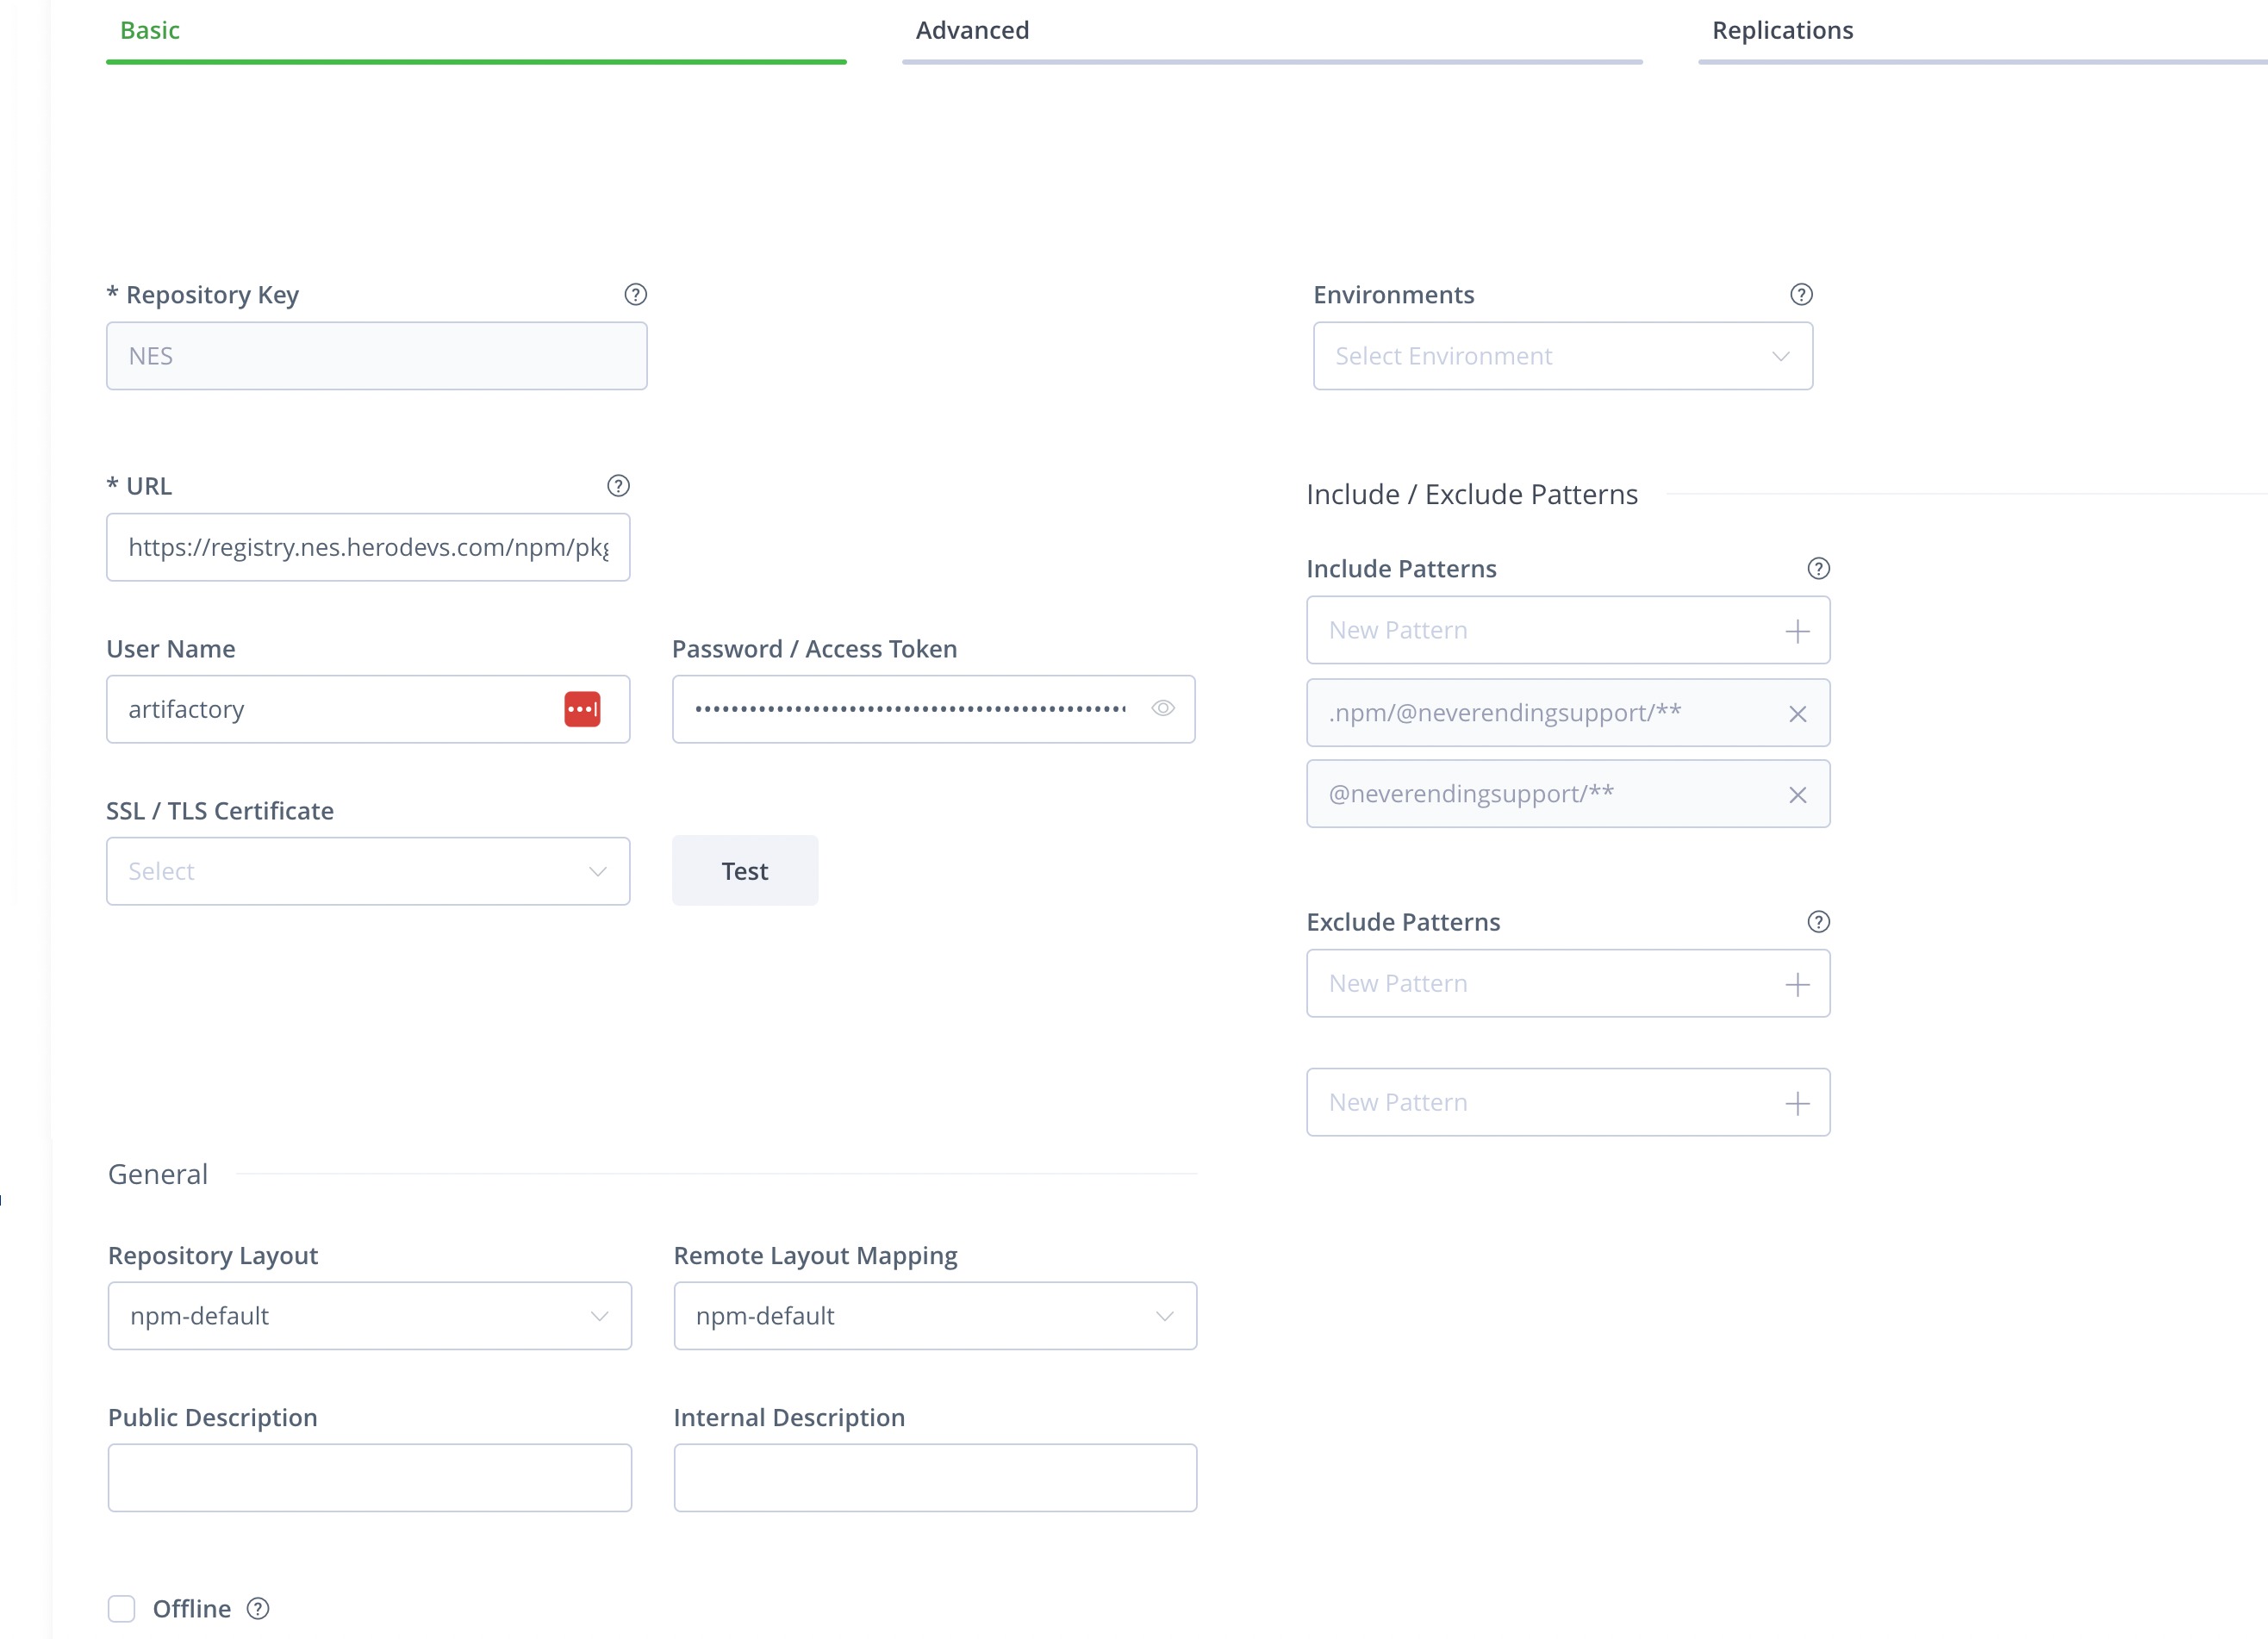
Task: Click the password manager icon in User Name
Action: 581,709
